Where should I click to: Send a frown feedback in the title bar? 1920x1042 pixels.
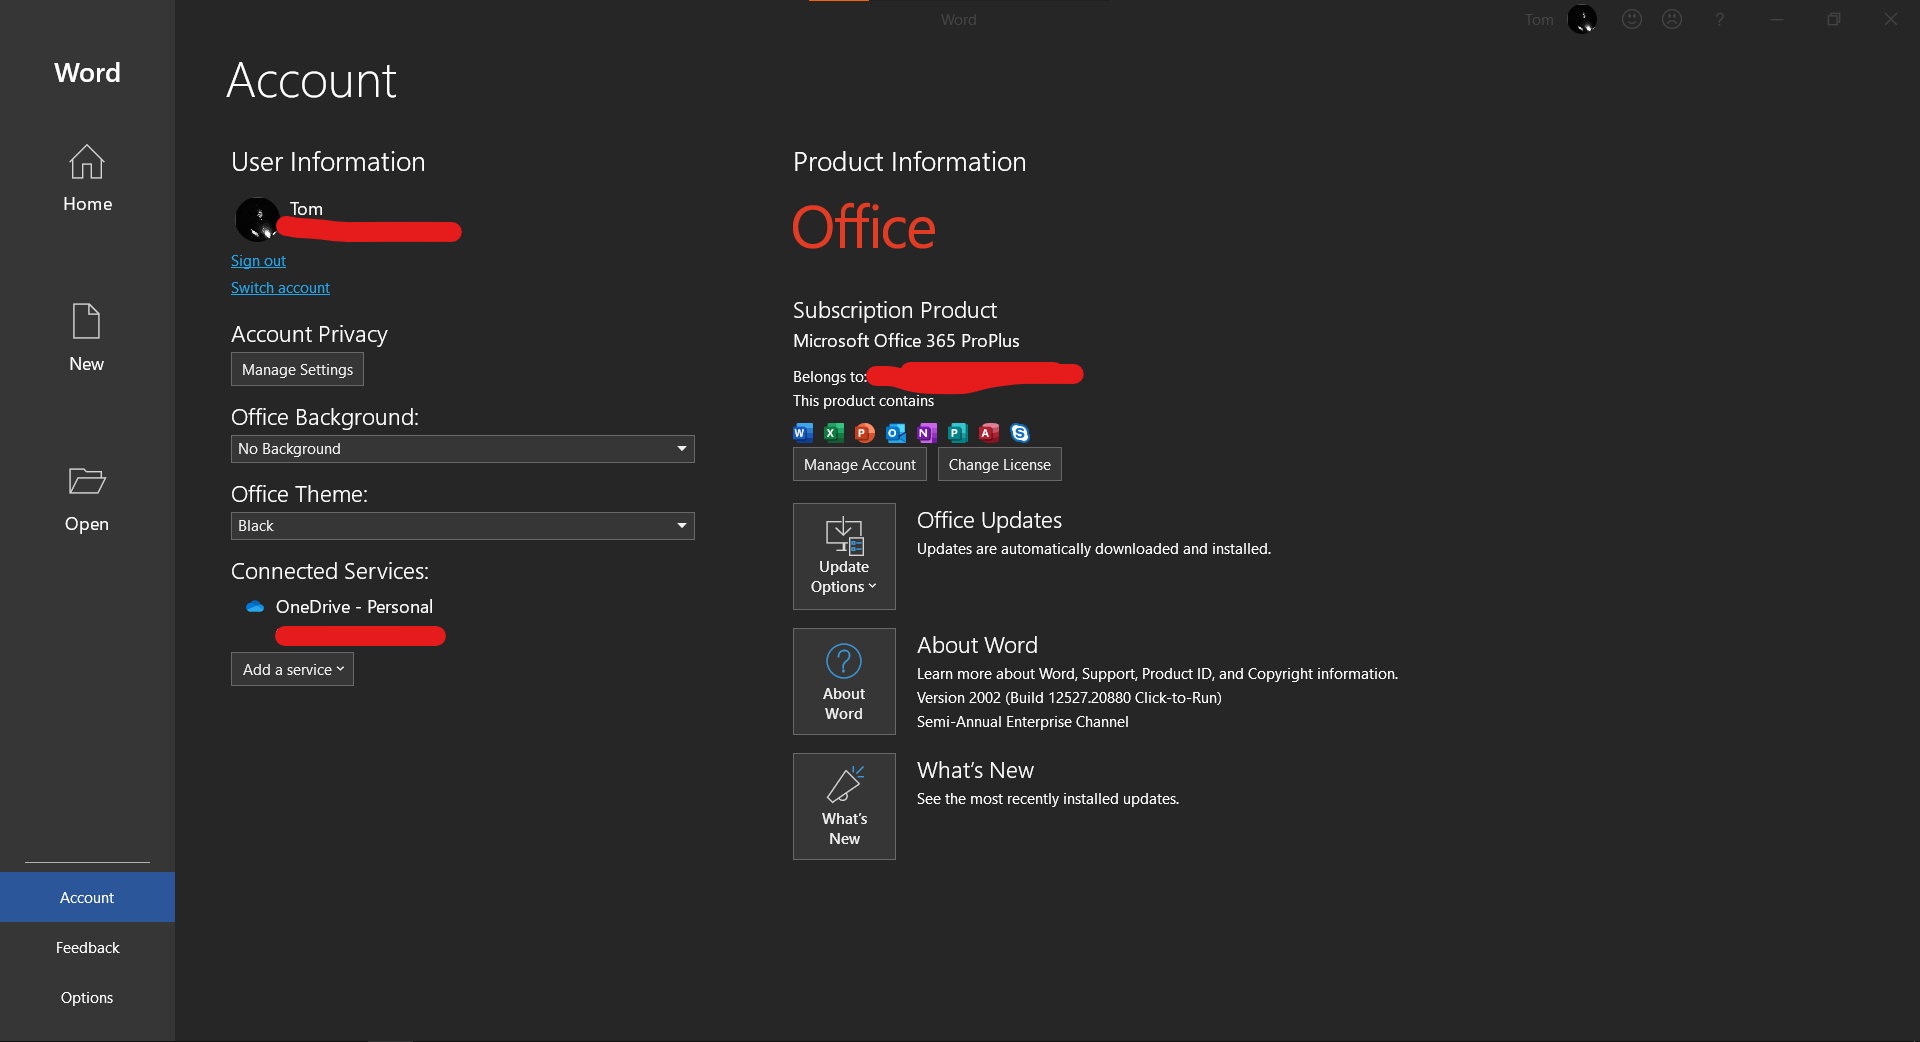[1672, 19]
